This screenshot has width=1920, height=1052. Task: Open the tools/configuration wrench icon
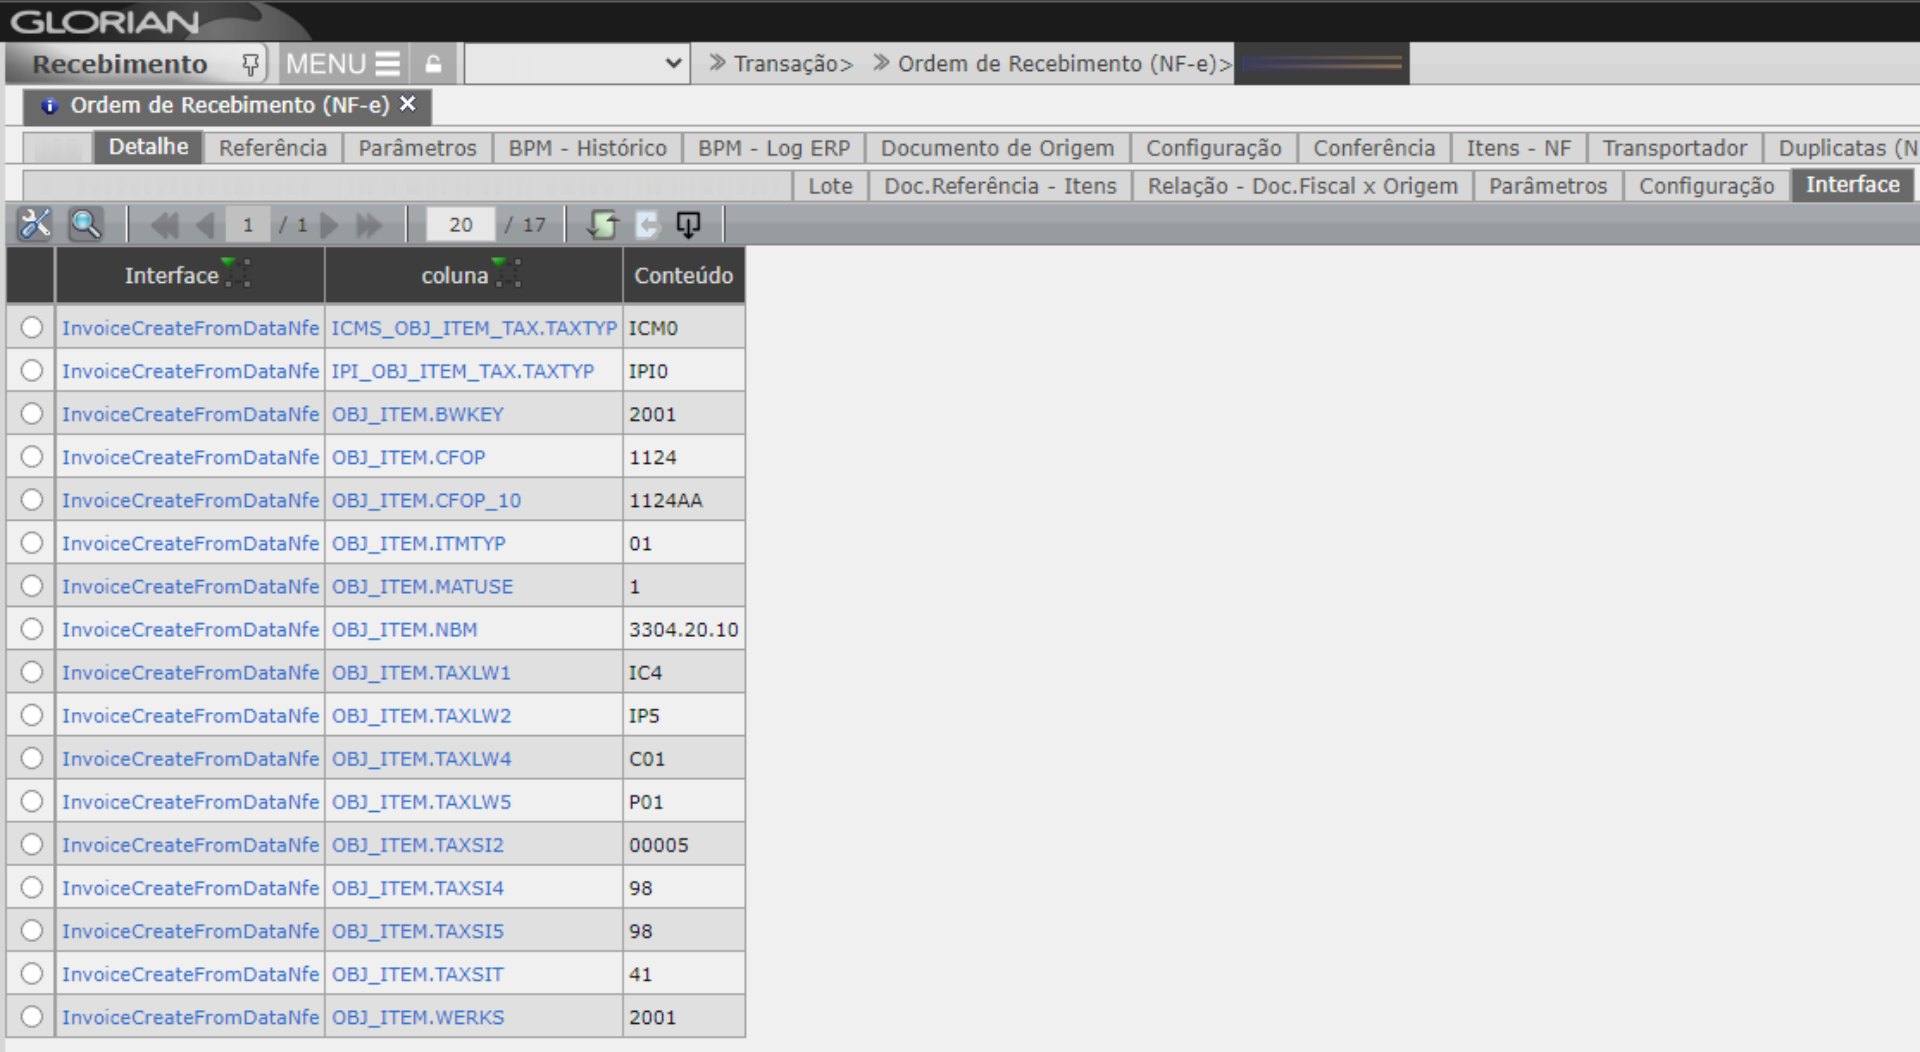pyautogui.click(x=35, y=224)
